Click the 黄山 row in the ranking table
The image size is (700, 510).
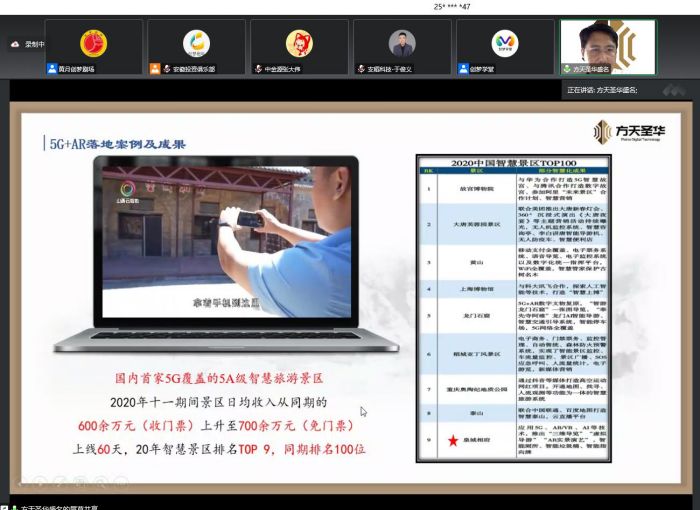pyautogui.click(x=513, y=262)
